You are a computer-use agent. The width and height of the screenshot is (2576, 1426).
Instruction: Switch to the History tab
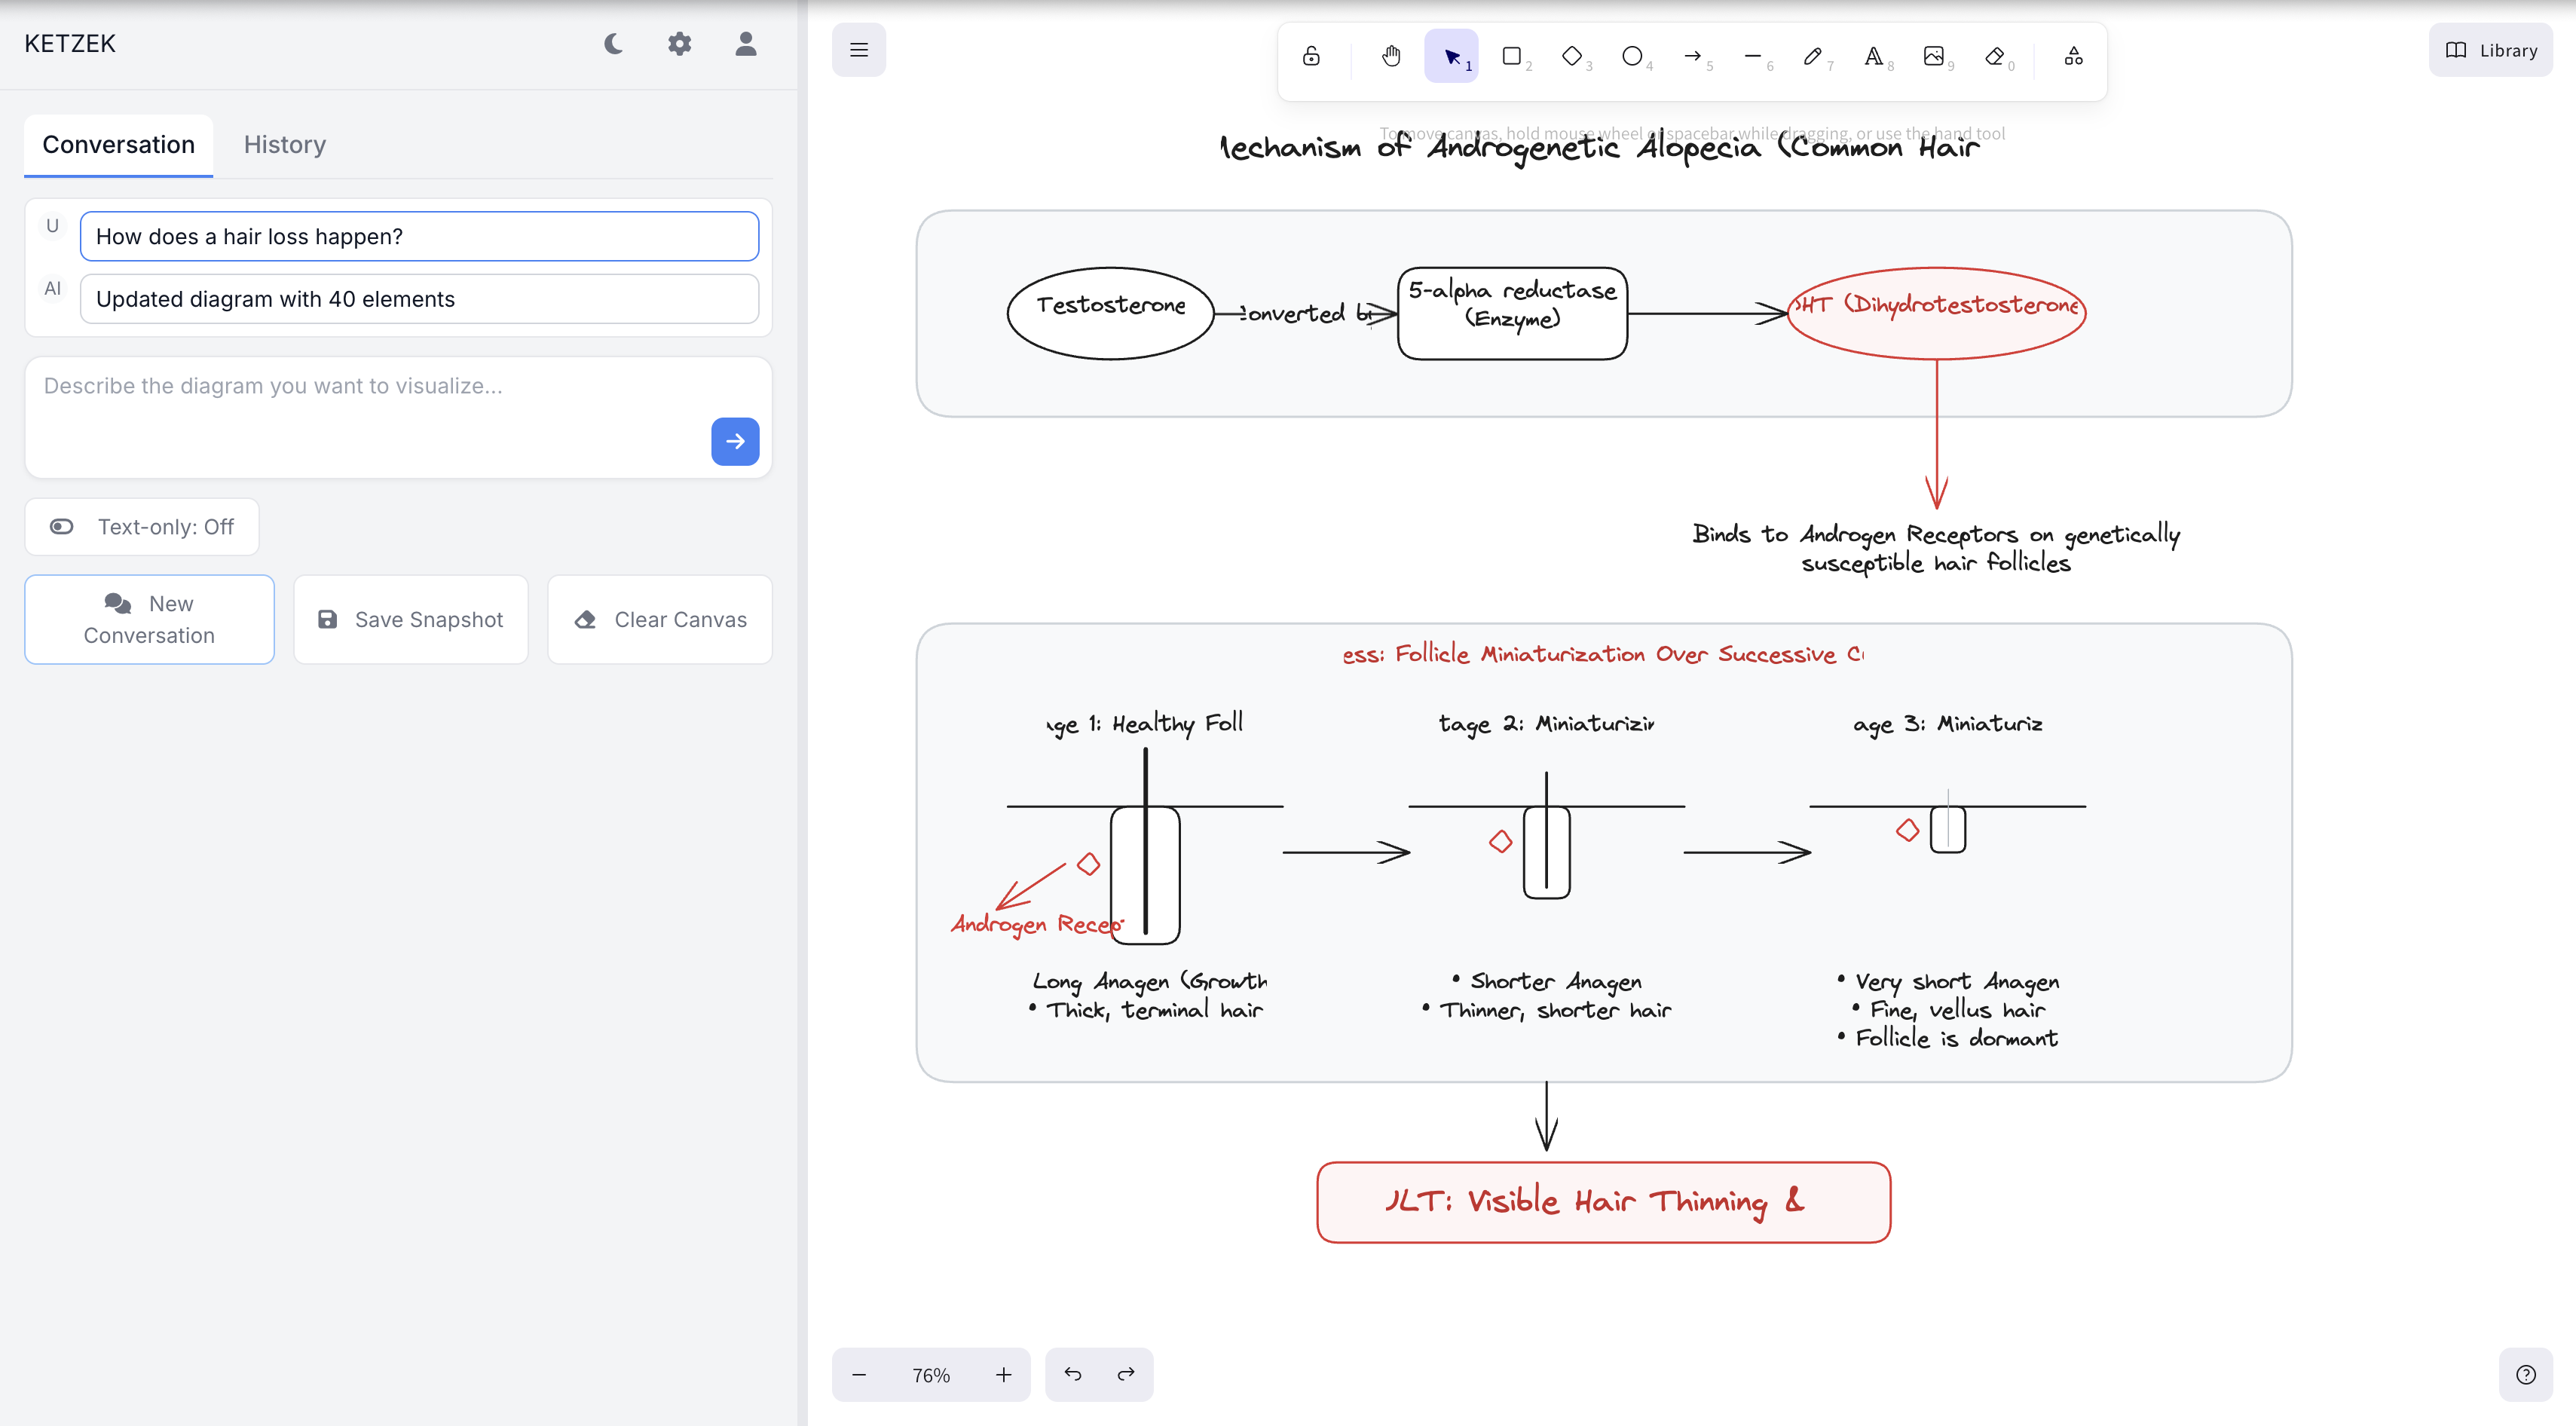point(285,145)
